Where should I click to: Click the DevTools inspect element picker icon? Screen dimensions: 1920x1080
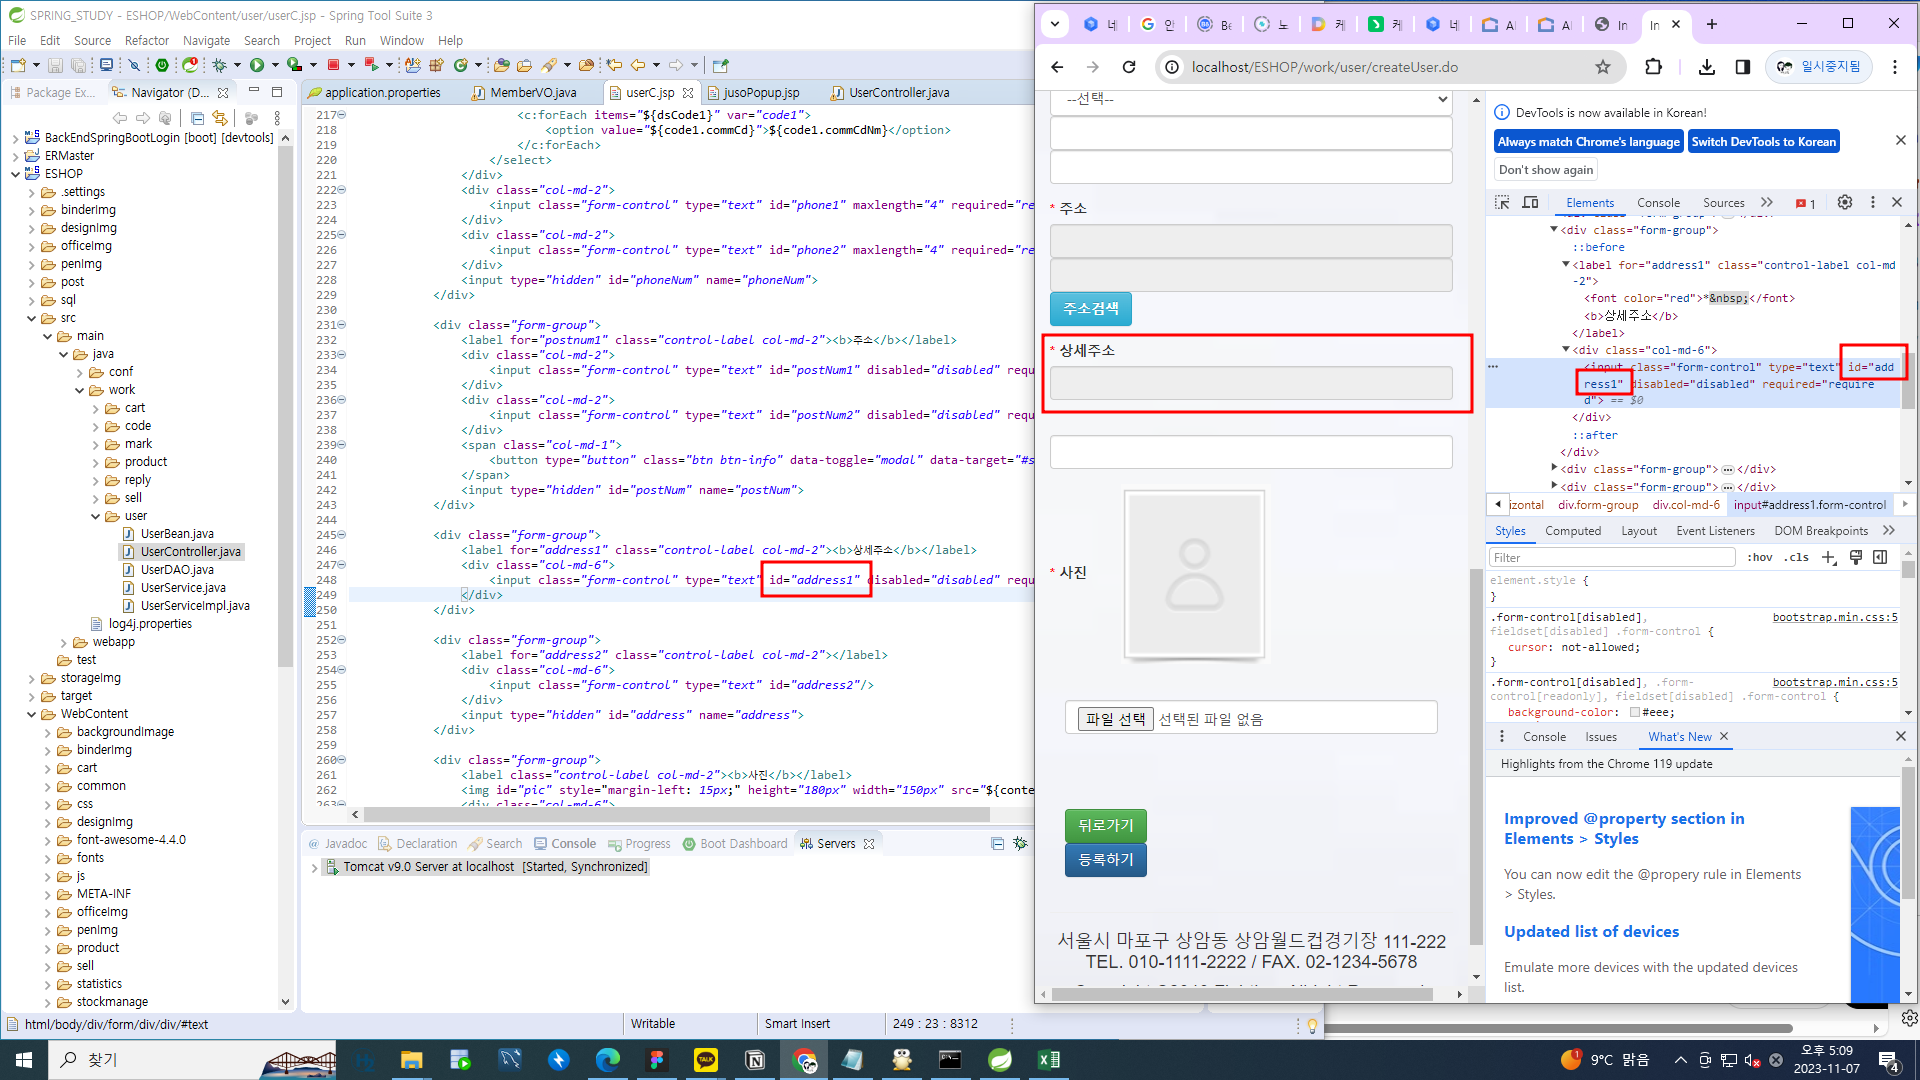click(1502, 203)
